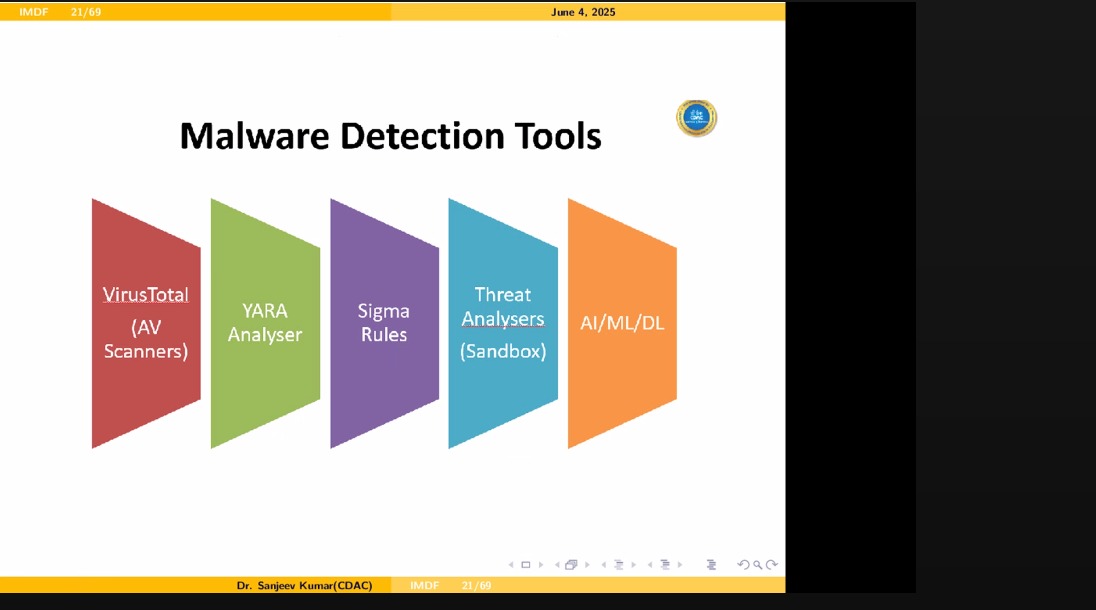This screenshot has height=610, width=1096.
Task: Click the June 4, 2025 date header
Action: [x=583, y=12]
